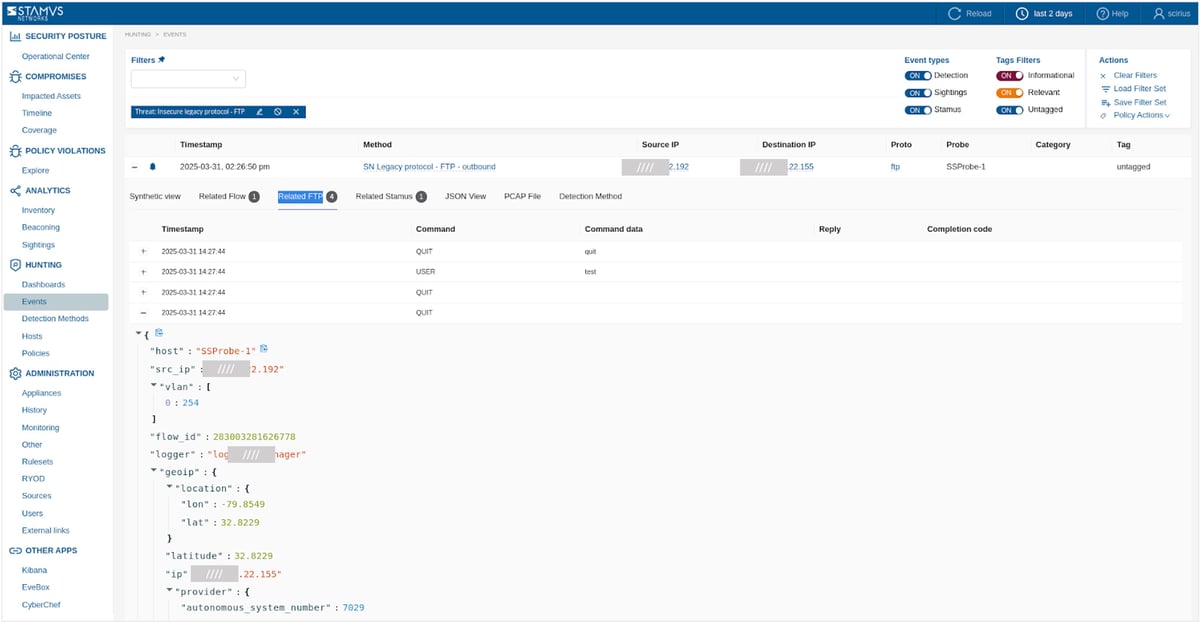Open Operational Center in sidebar
Screen dimensions: 1200x622
click(56, 56)
